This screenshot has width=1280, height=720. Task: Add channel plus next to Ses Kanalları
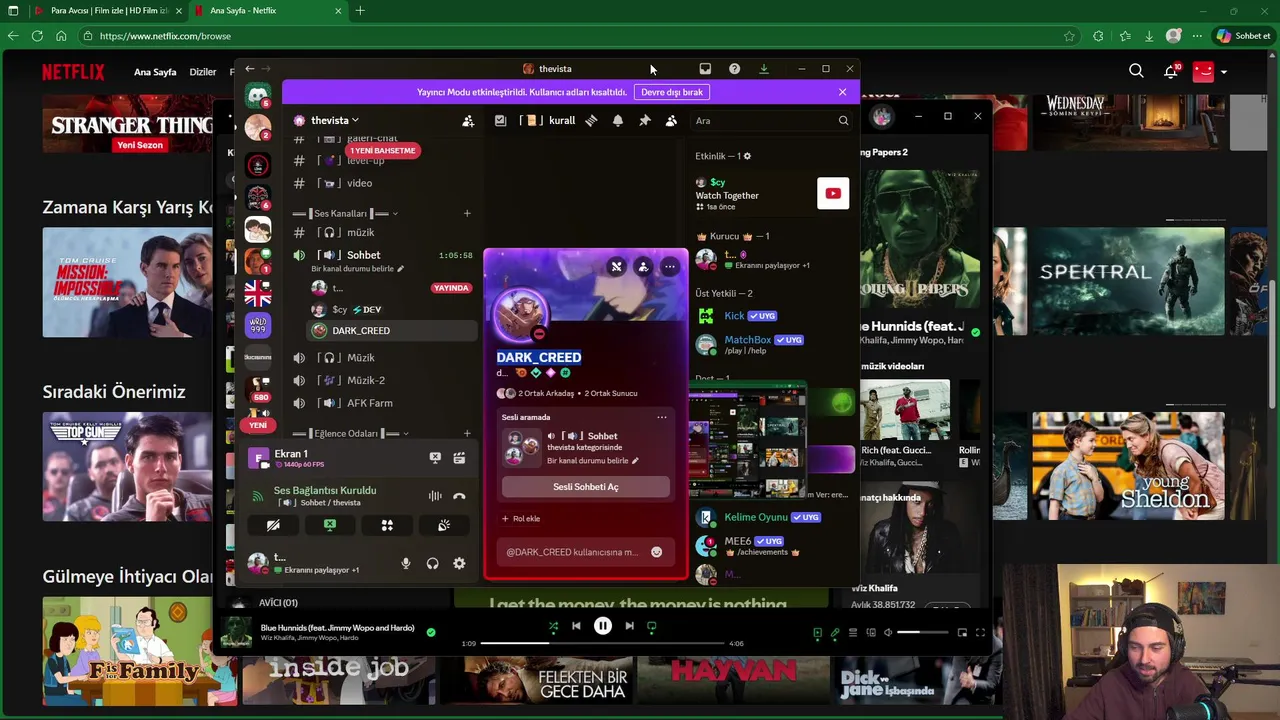pos(466,213)
